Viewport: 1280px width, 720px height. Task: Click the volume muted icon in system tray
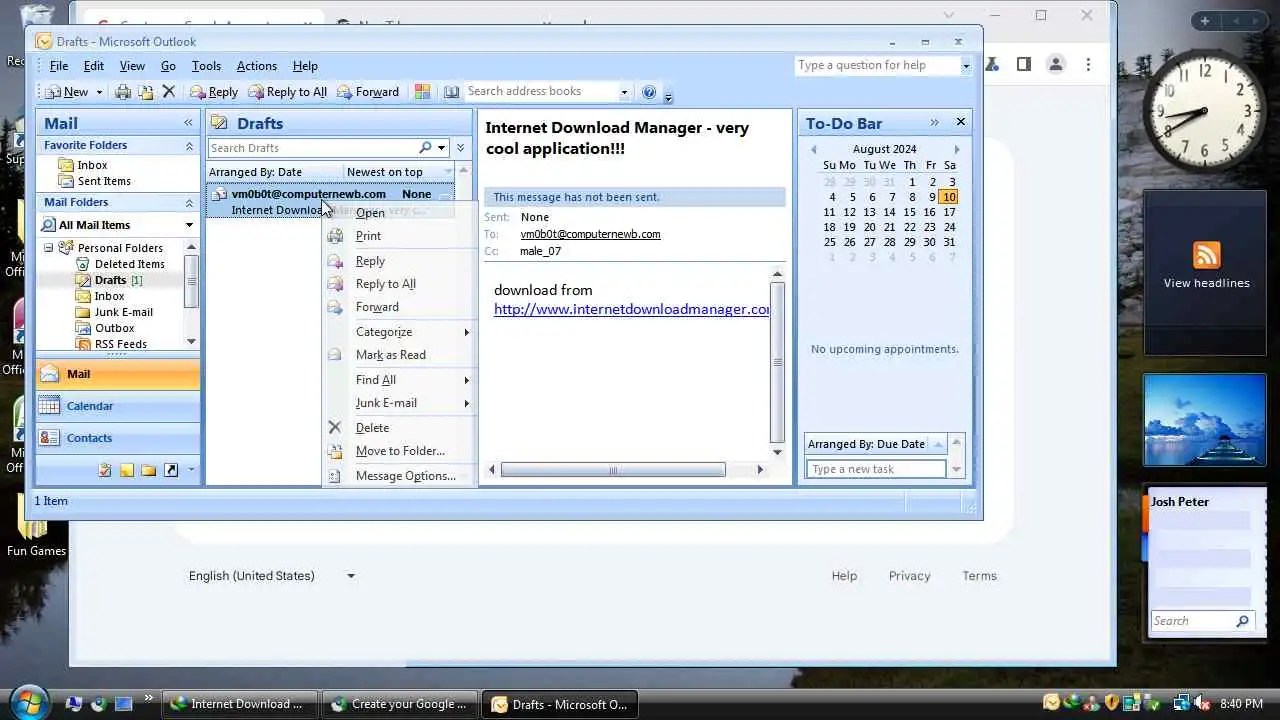pos(1203,703)
